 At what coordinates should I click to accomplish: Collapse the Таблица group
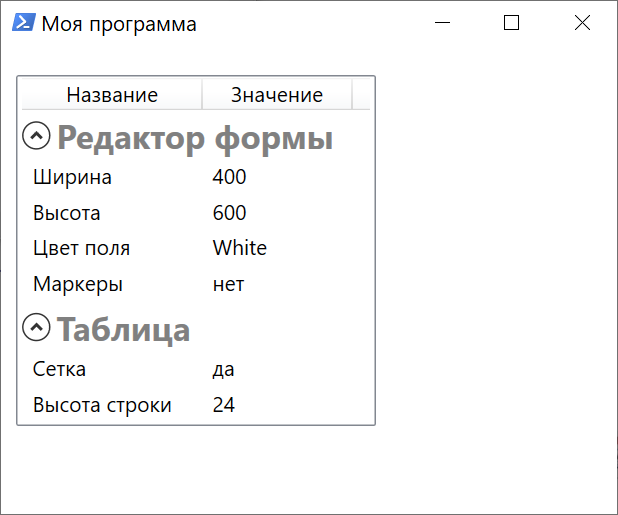pyautogui.click(x=36, y=327)
